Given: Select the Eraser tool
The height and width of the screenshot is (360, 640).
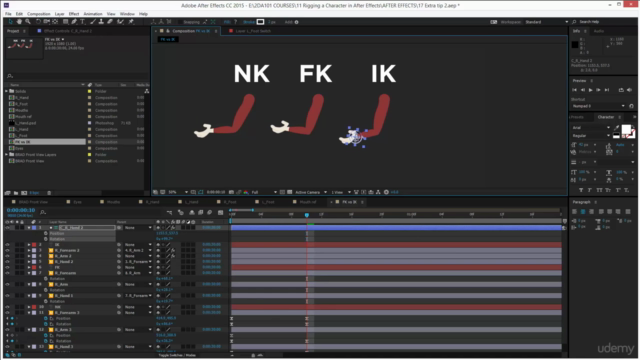Looking at the screenshot, I should [110, 22].
